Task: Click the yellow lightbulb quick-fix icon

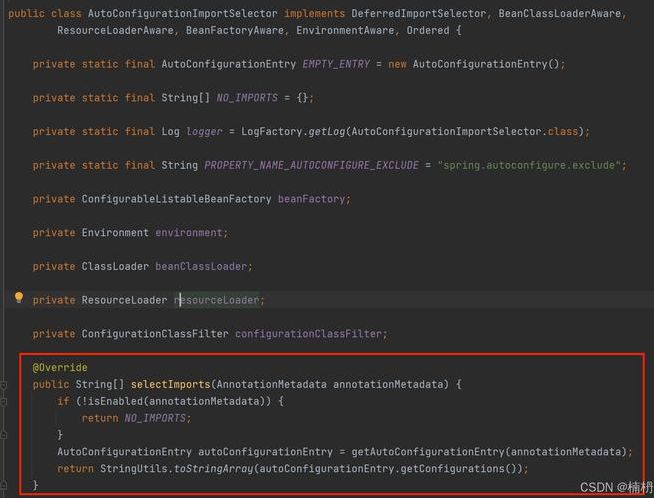Action: click(18, 298)
